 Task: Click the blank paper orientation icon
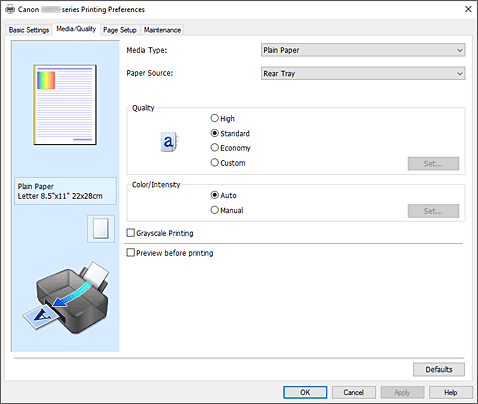pos(101,229)
